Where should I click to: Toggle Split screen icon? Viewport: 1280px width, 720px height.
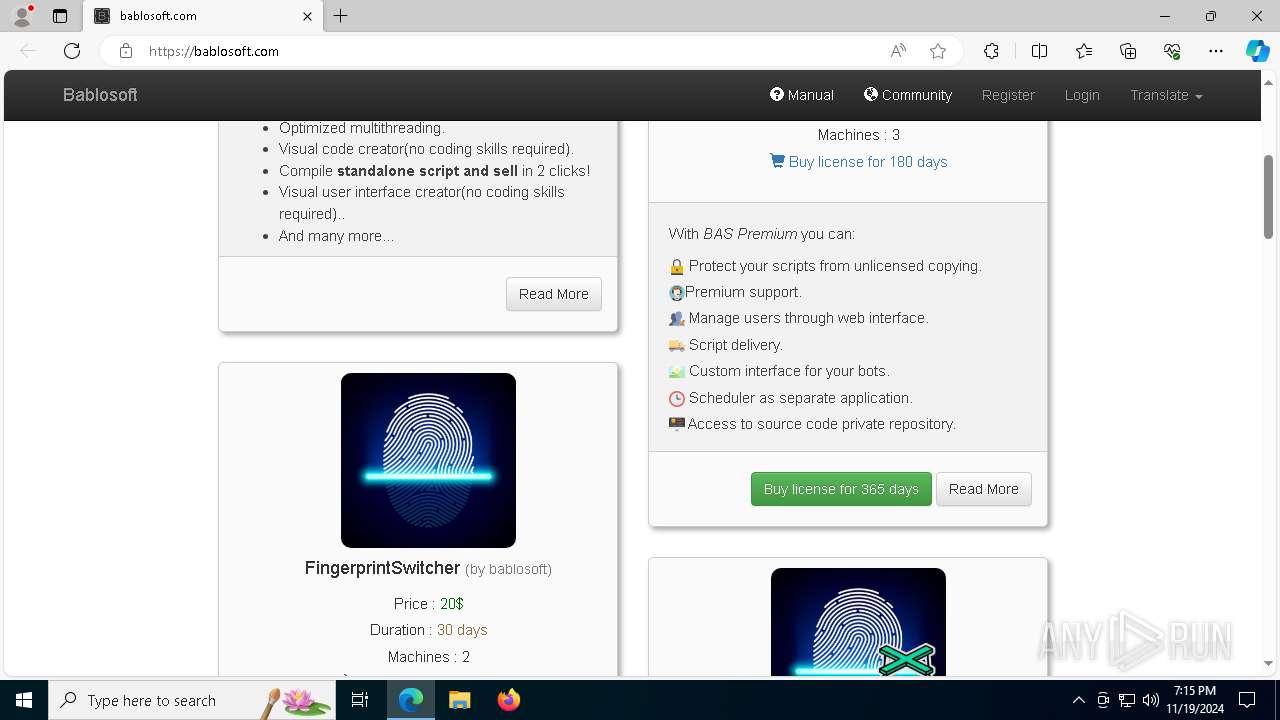1039,51
